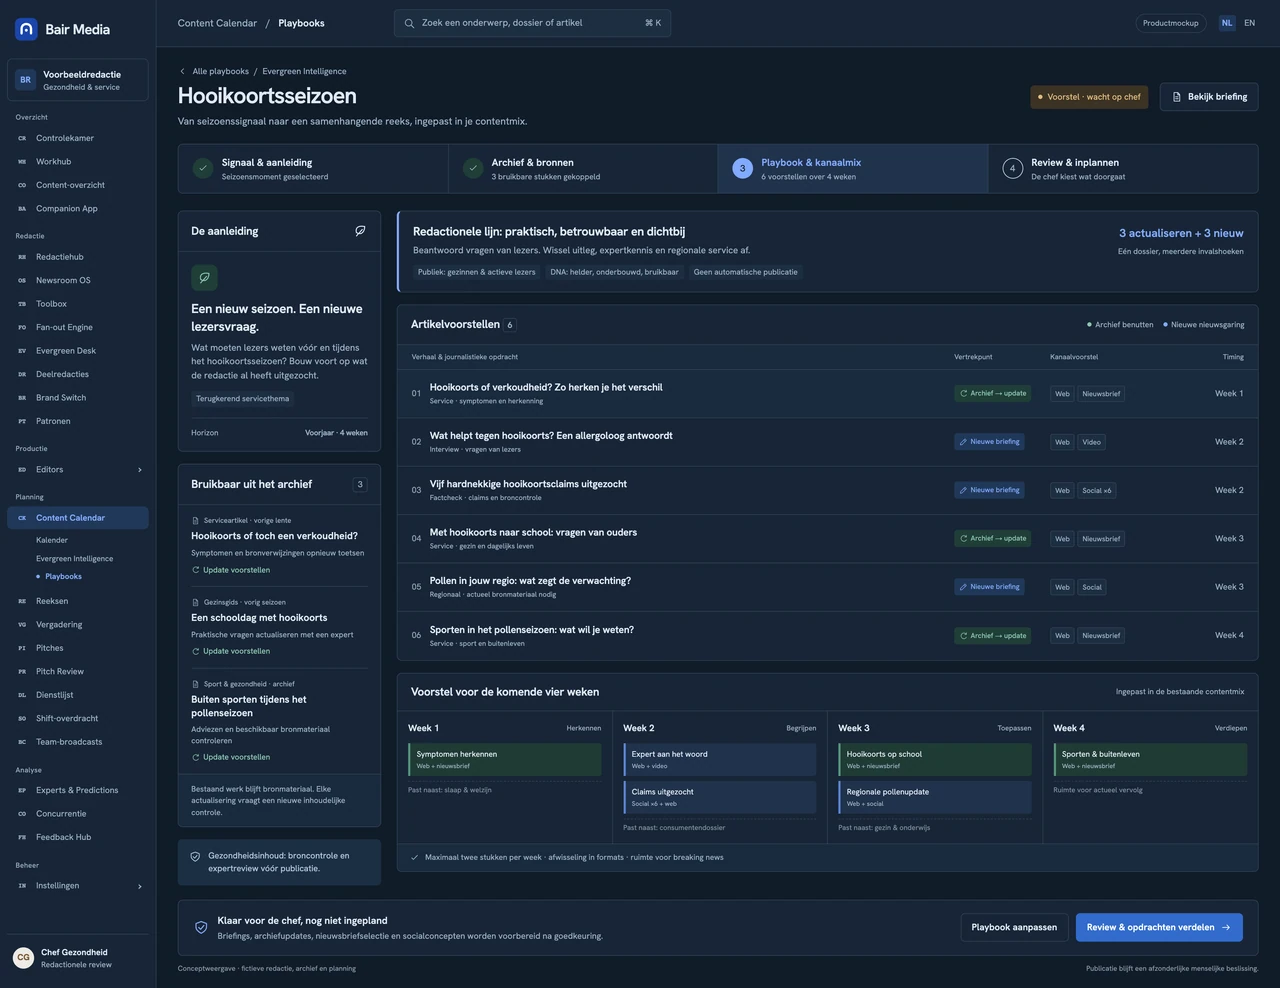Open the Voorbeeldredactie workspace switcher

78,80
